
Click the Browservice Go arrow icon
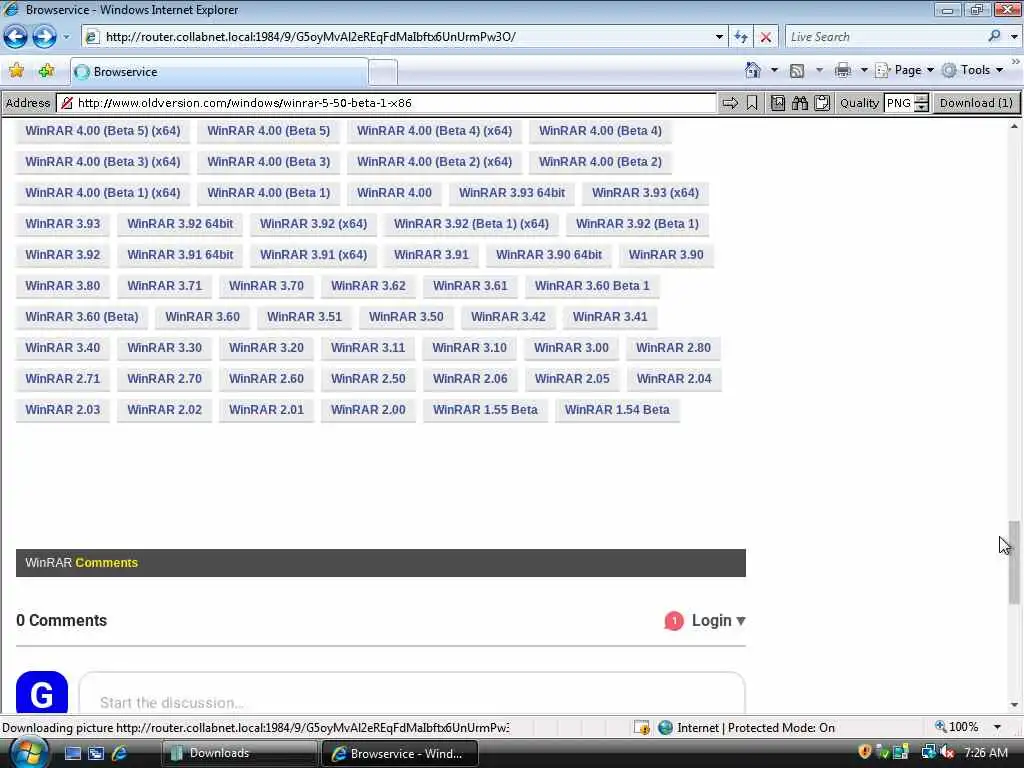click(730, 103)
